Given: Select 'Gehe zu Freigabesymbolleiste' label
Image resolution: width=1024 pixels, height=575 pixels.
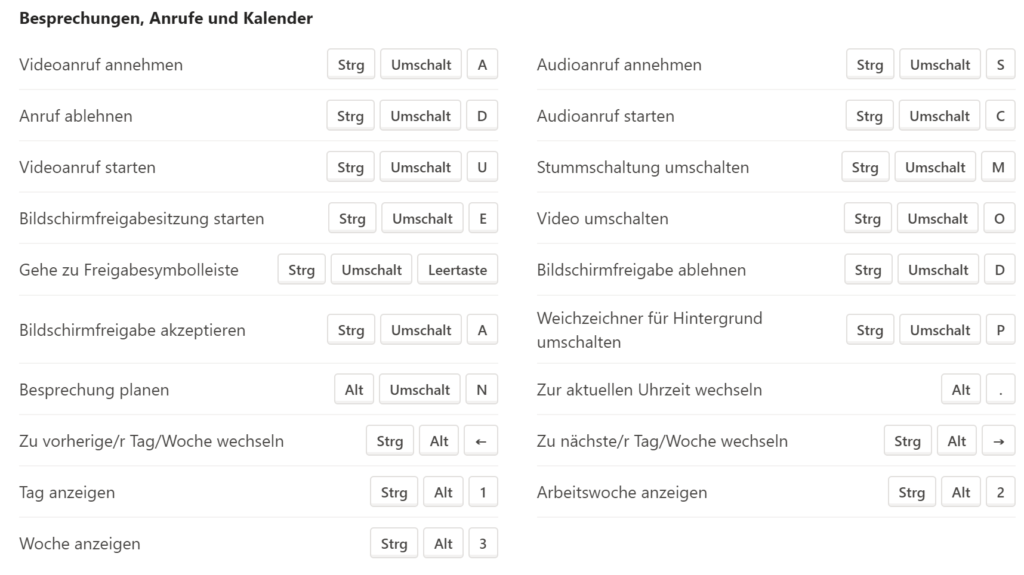Looking at the screenshot, I should click(x=129, y=270).
